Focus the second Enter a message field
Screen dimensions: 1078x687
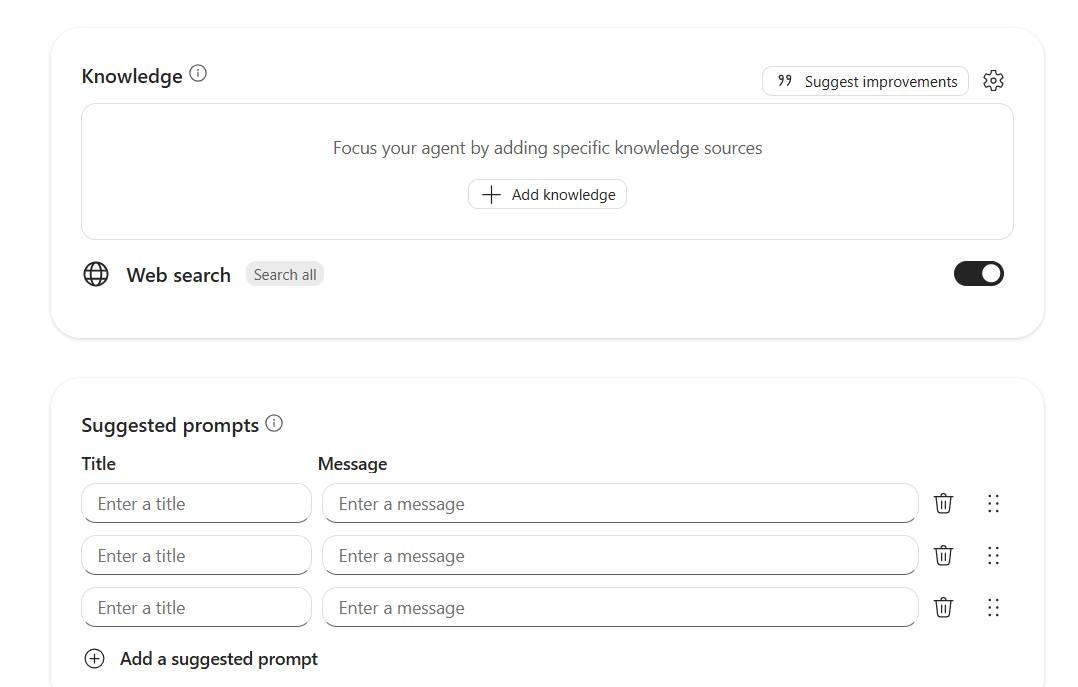pos(620,555)
